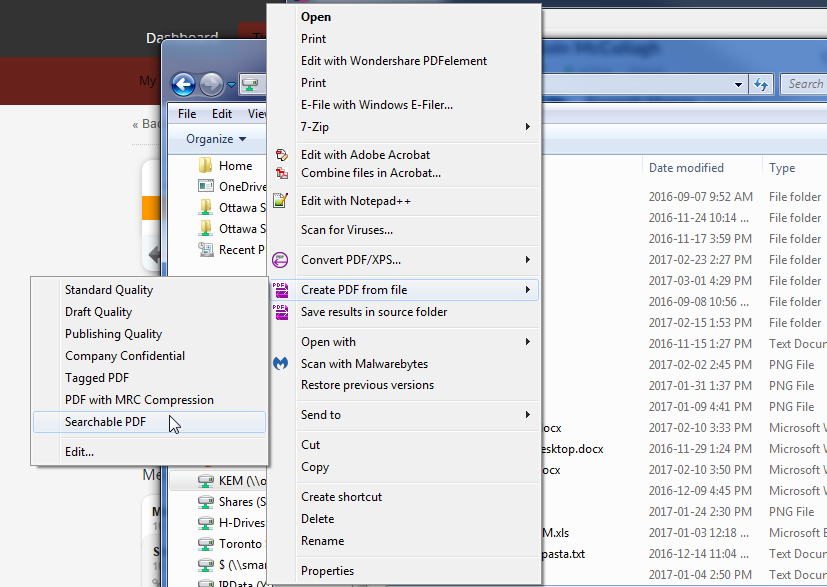Expand the 7-Zip submenu arrow
The height and width of the screenshot is (587, 827).
[527, 127]
